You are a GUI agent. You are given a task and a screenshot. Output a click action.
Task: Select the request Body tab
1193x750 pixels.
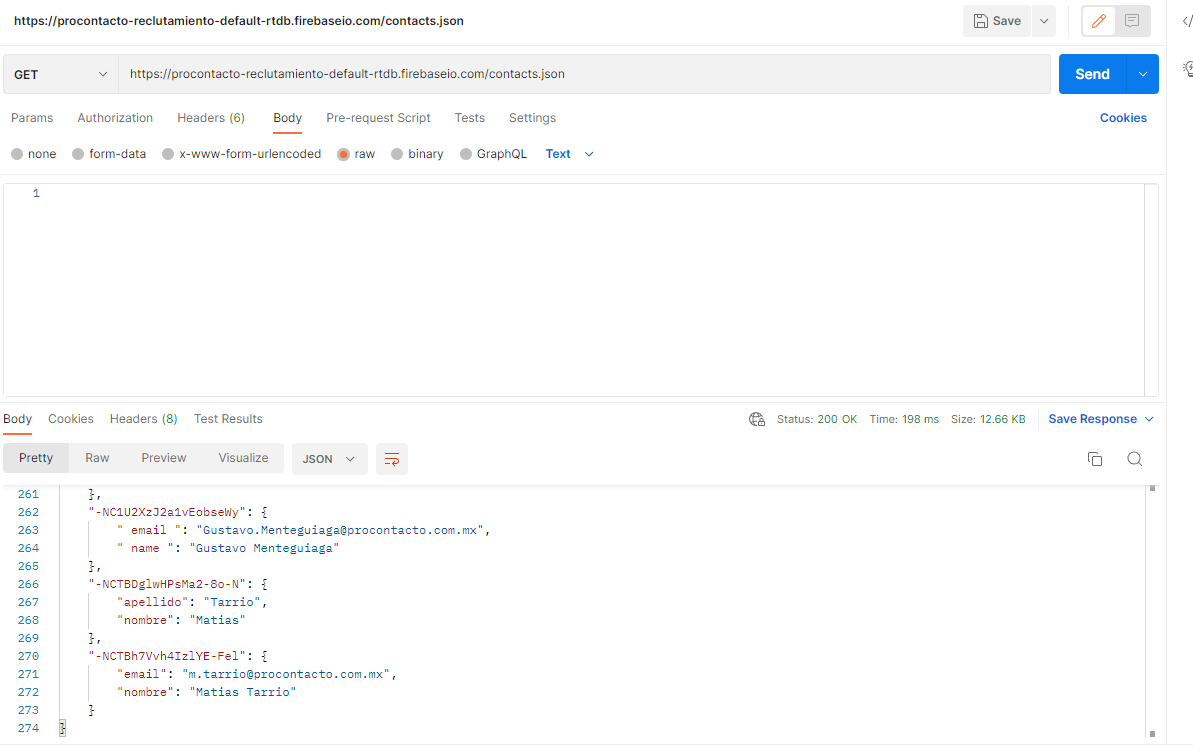pyautogui.click(x=288, y=118)
